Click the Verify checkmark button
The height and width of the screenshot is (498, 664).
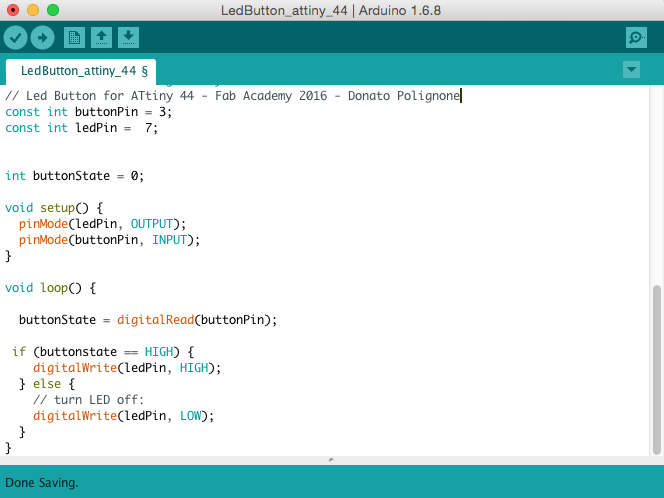click(x=16, y=38)
